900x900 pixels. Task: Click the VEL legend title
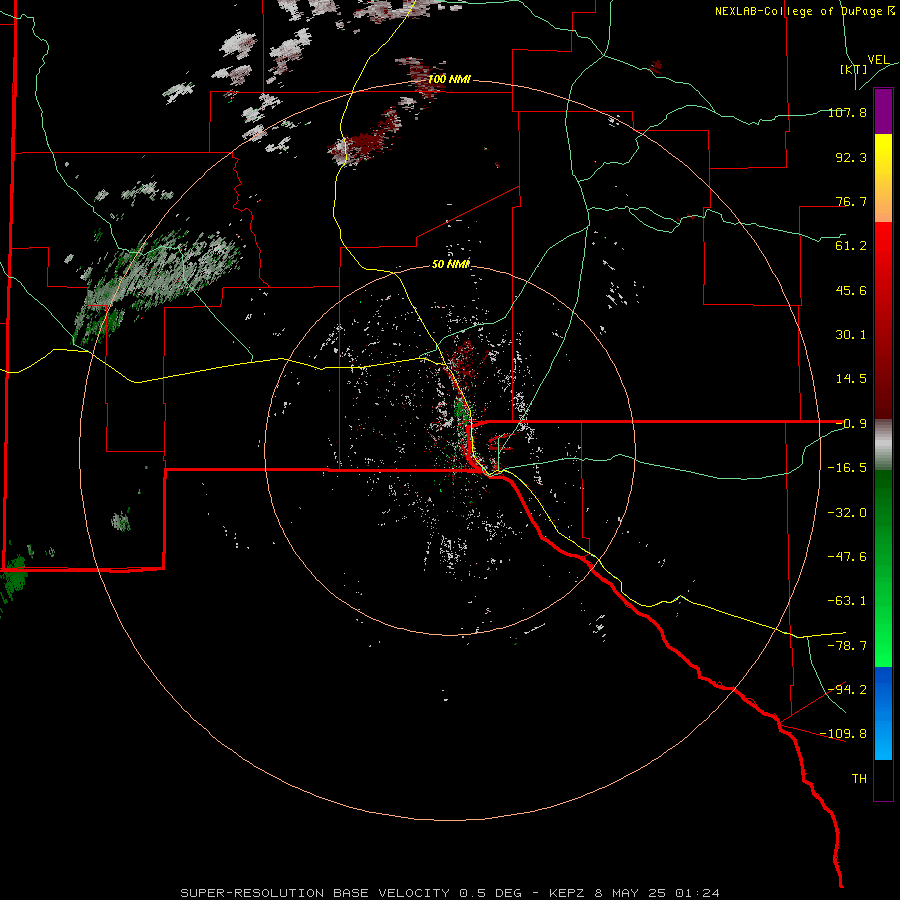coord(878,60)
